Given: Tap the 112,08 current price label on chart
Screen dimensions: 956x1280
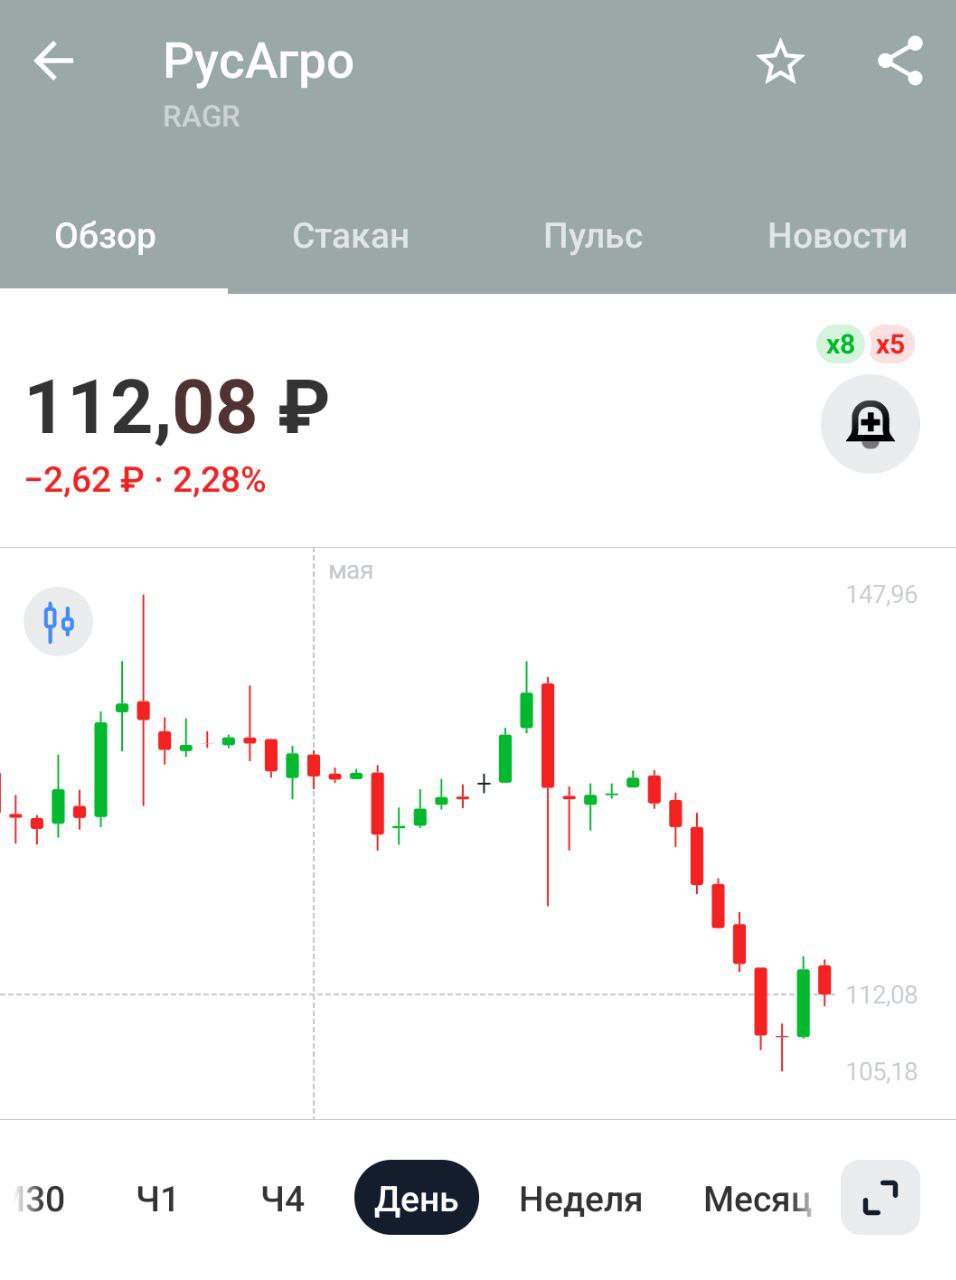Looking at the screenshot, I should pyautogui.click(x=881, y=994).
